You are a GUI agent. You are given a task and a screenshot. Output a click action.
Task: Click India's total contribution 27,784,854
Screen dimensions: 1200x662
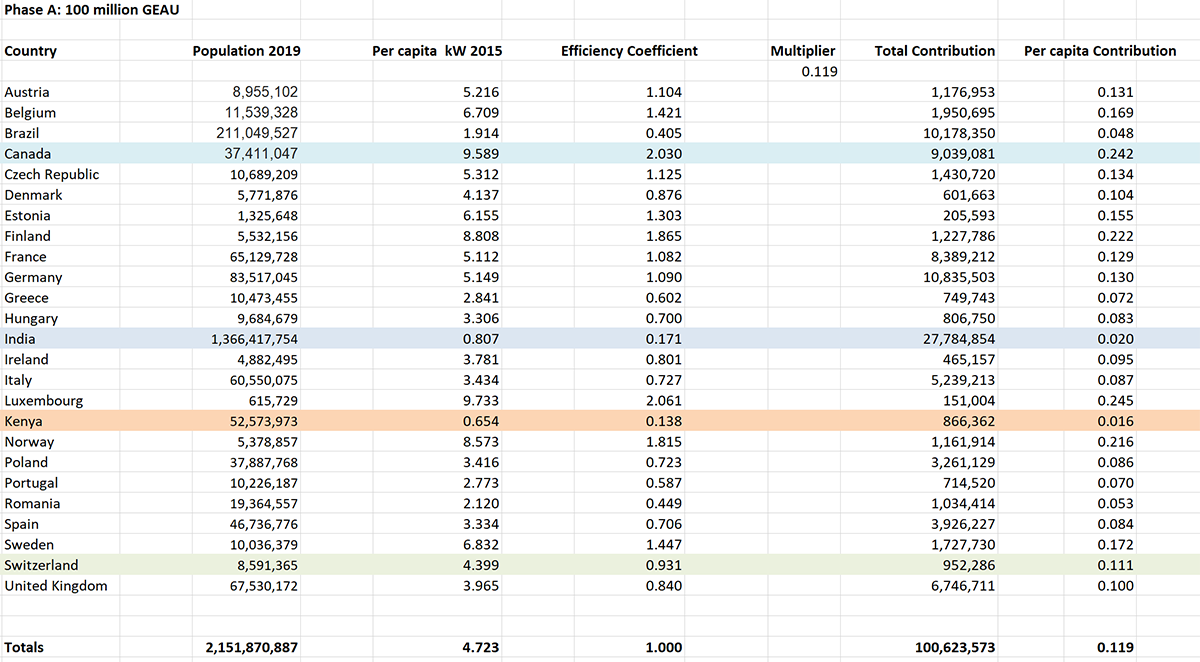(957, 339)
